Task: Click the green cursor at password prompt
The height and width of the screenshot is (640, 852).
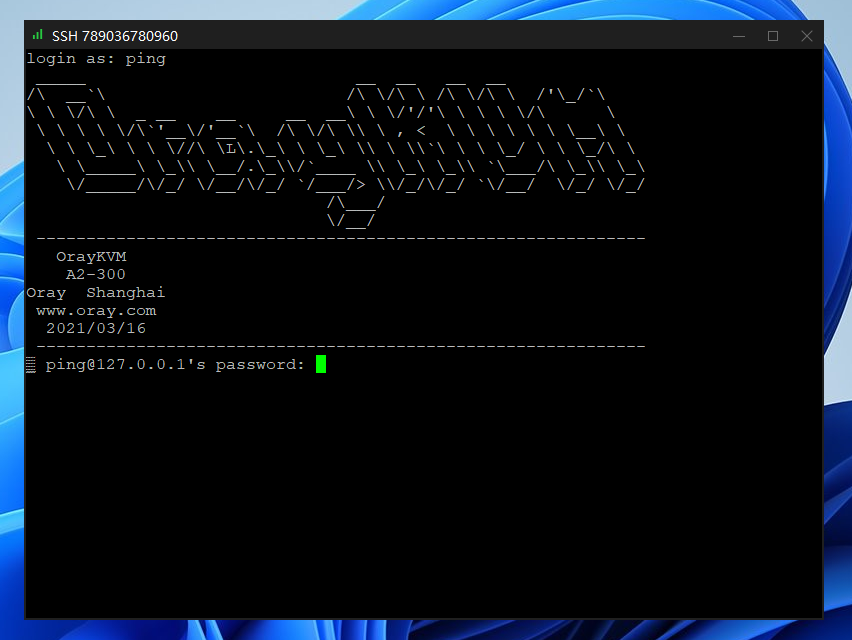Action: 321,364
